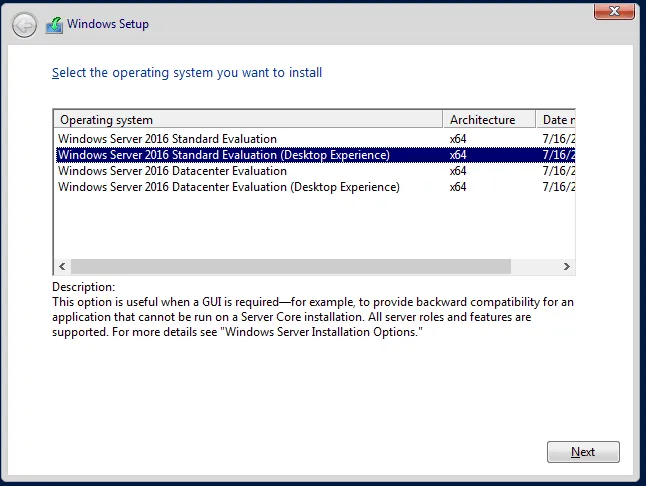Image resolution: width=646 pixels, height=486 pixels.
Task: Click the Next button
Action: pyautogui.click(x=583, y=452)
